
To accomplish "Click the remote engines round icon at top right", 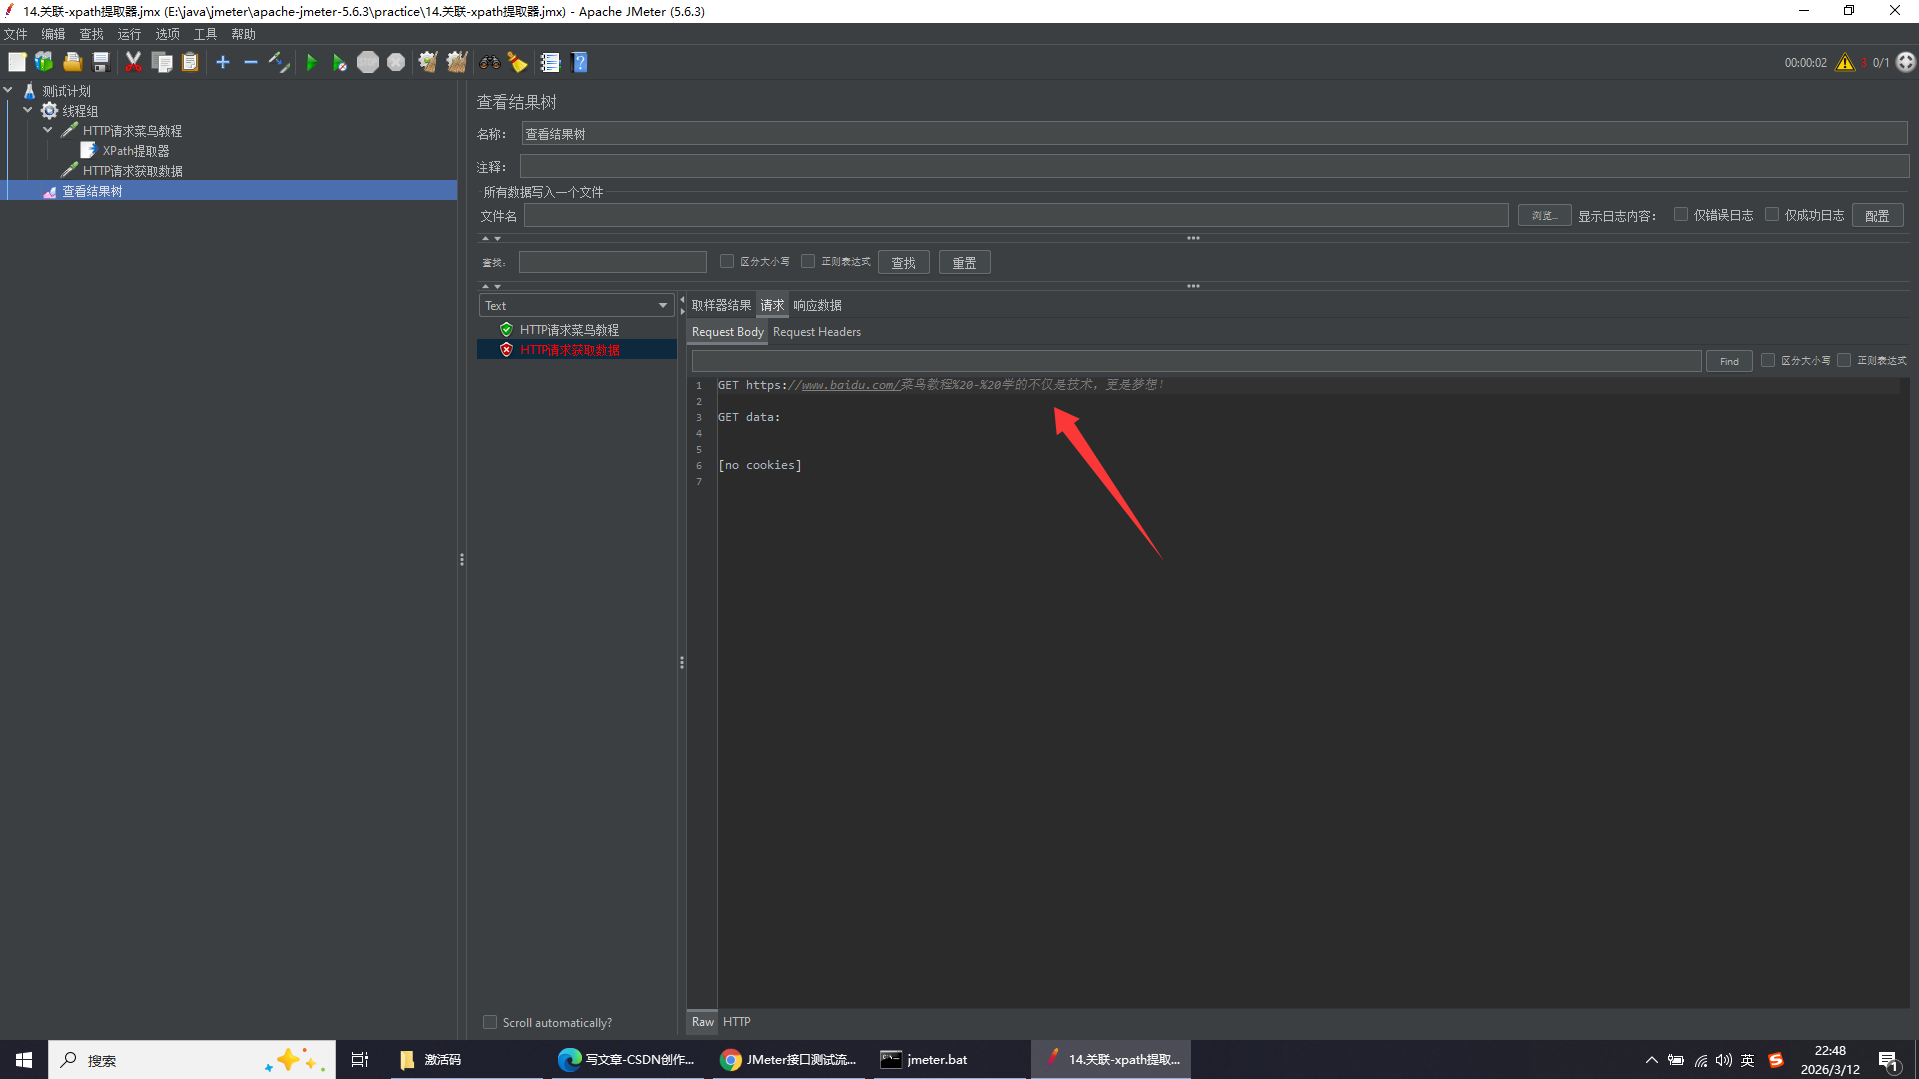I will pos(1906,62).
